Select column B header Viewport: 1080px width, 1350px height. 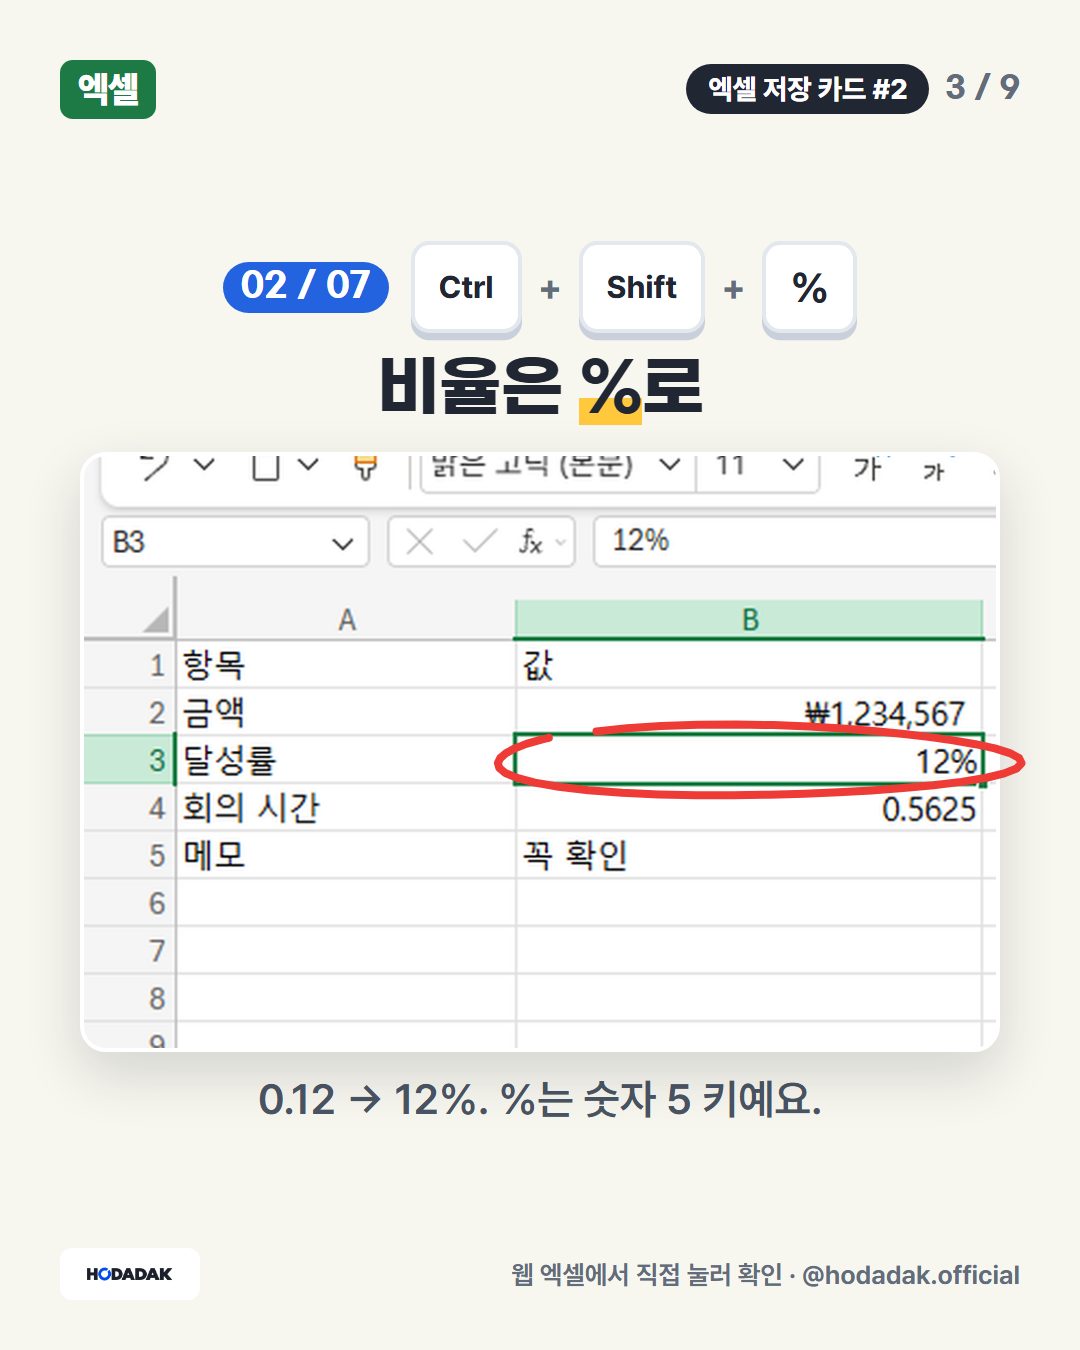coord(750,620)
